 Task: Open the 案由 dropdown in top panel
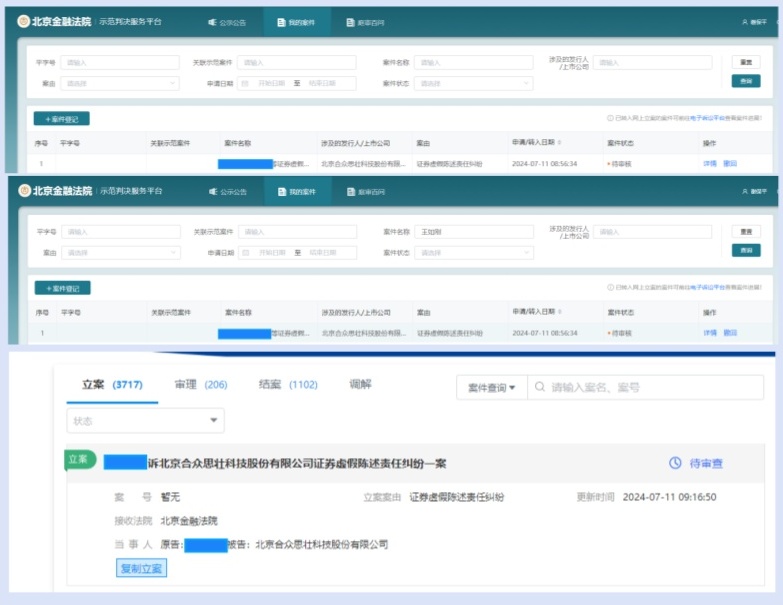[x=120, y=83]
